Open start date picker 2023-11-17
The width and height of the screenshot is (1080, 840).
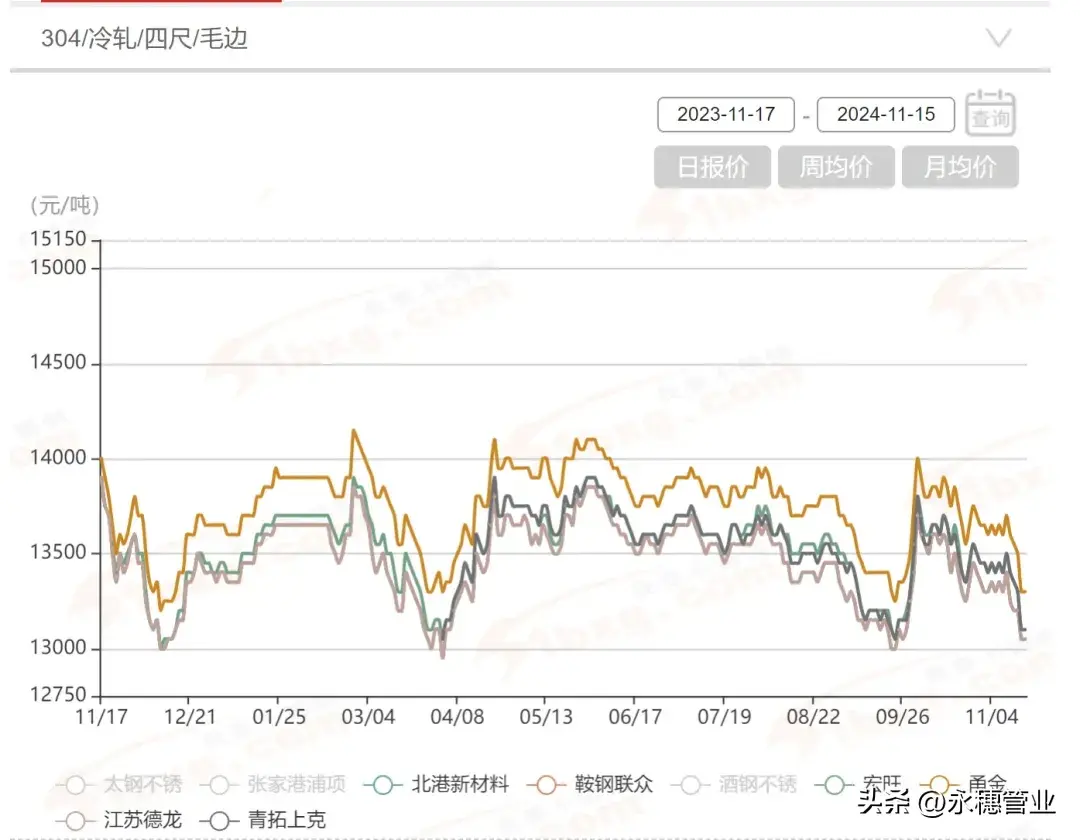[x=726, y=114]
